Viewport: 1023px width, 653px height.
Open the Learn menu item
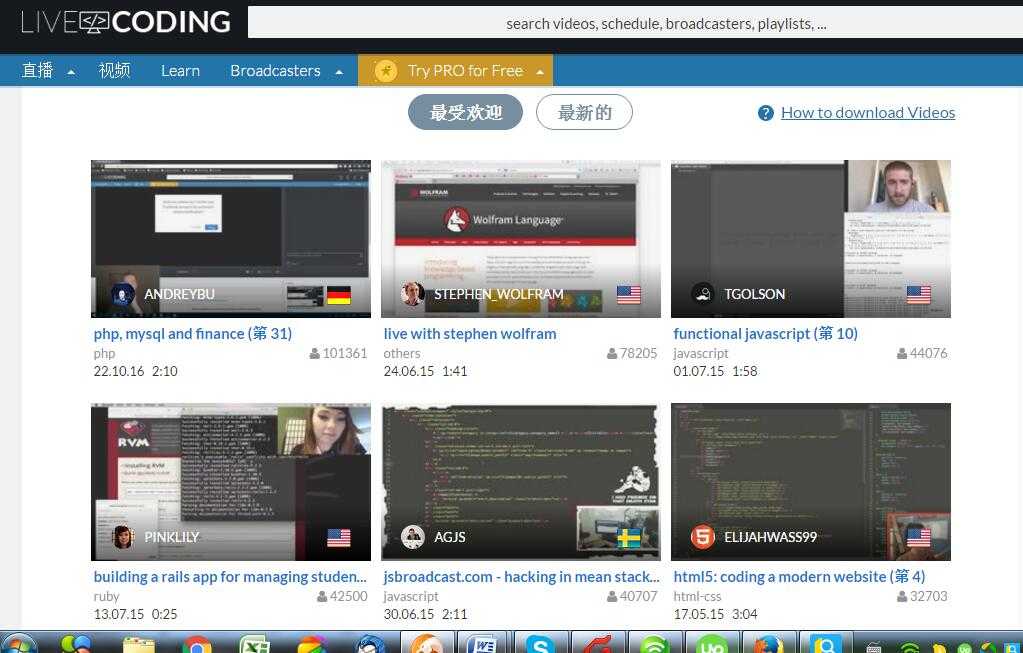(181, 70)
